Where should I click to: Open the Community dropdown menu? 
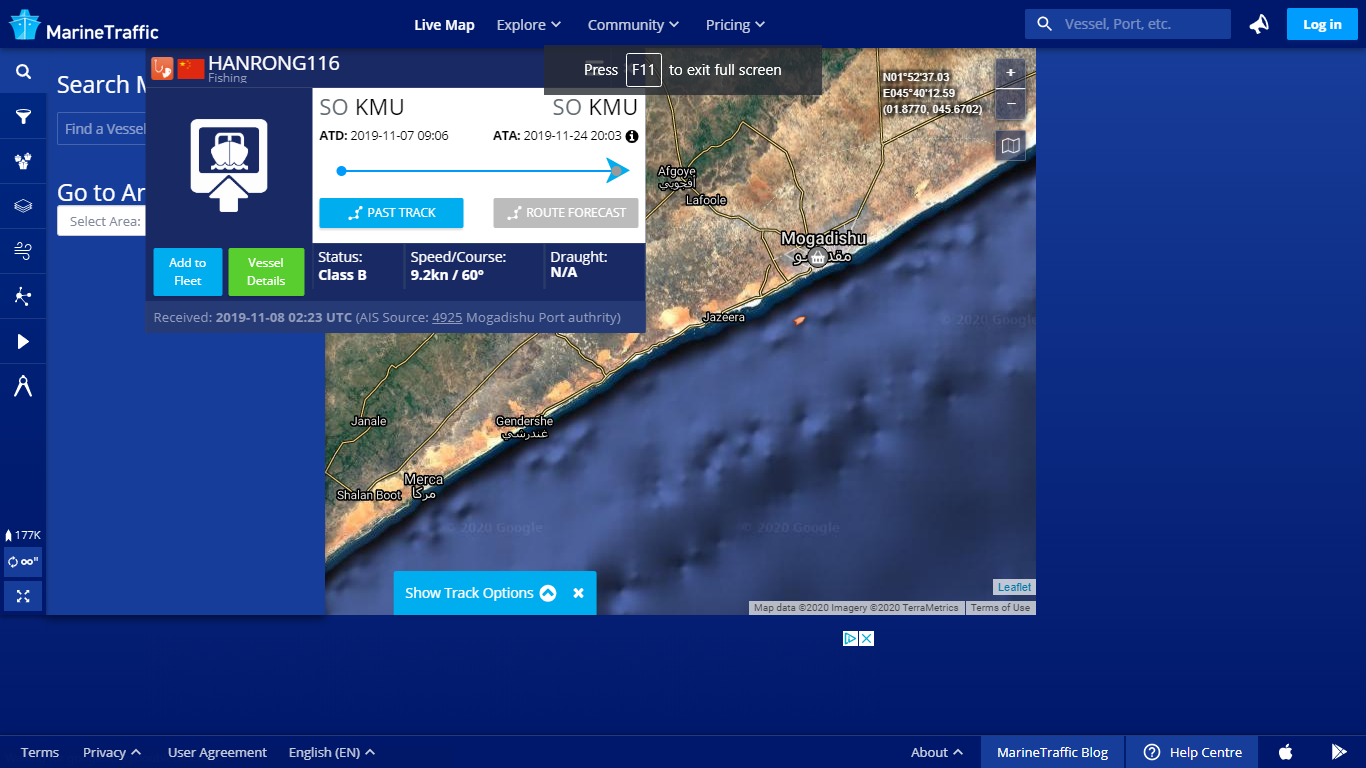coord(633,25)
